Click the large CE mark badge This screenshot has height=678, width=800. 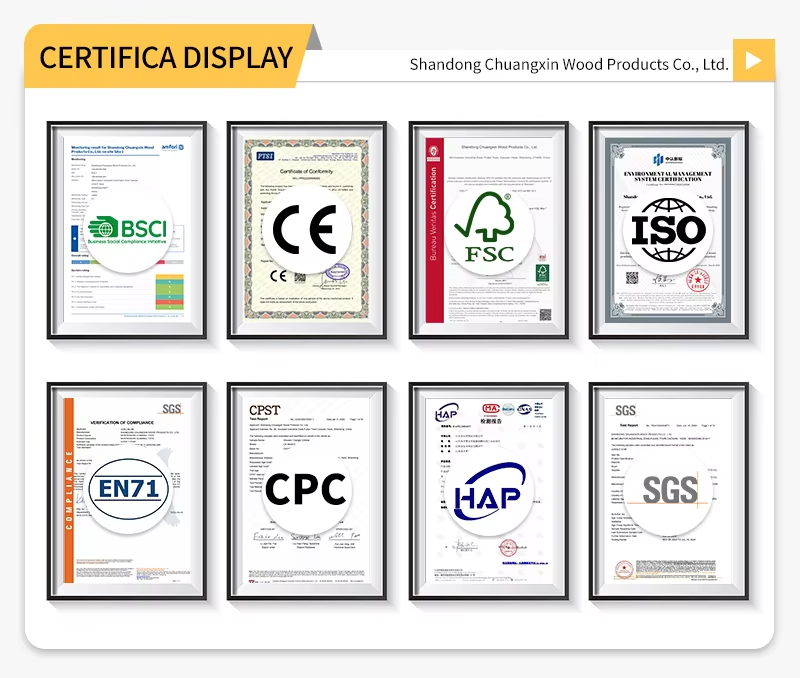click(306, 230)
